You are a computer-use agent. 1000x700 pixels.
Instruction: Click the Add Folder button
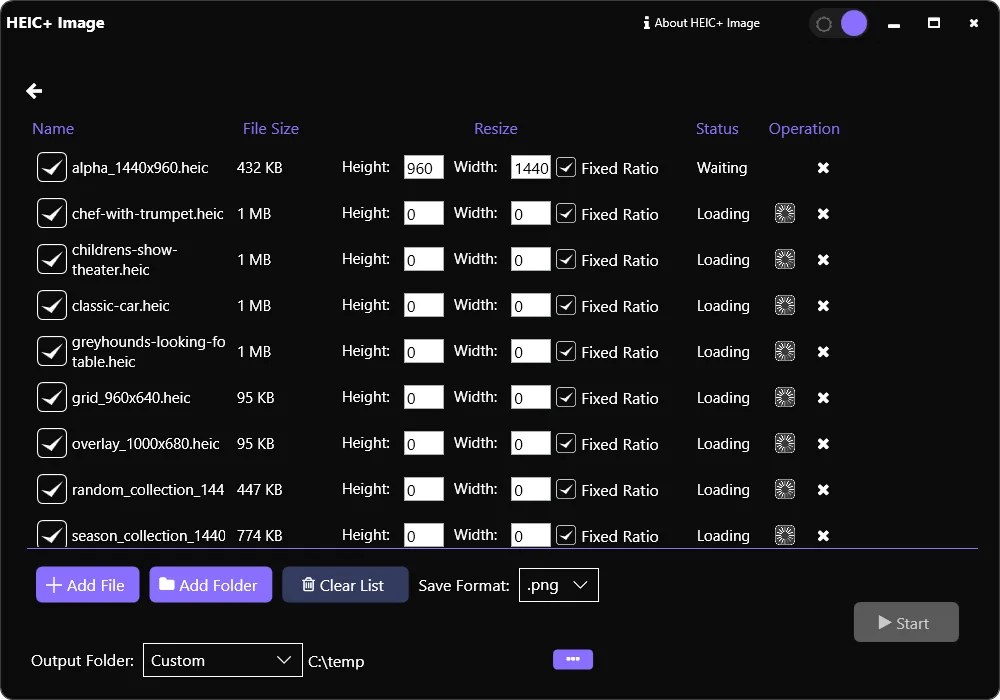(x=210, y=585)
